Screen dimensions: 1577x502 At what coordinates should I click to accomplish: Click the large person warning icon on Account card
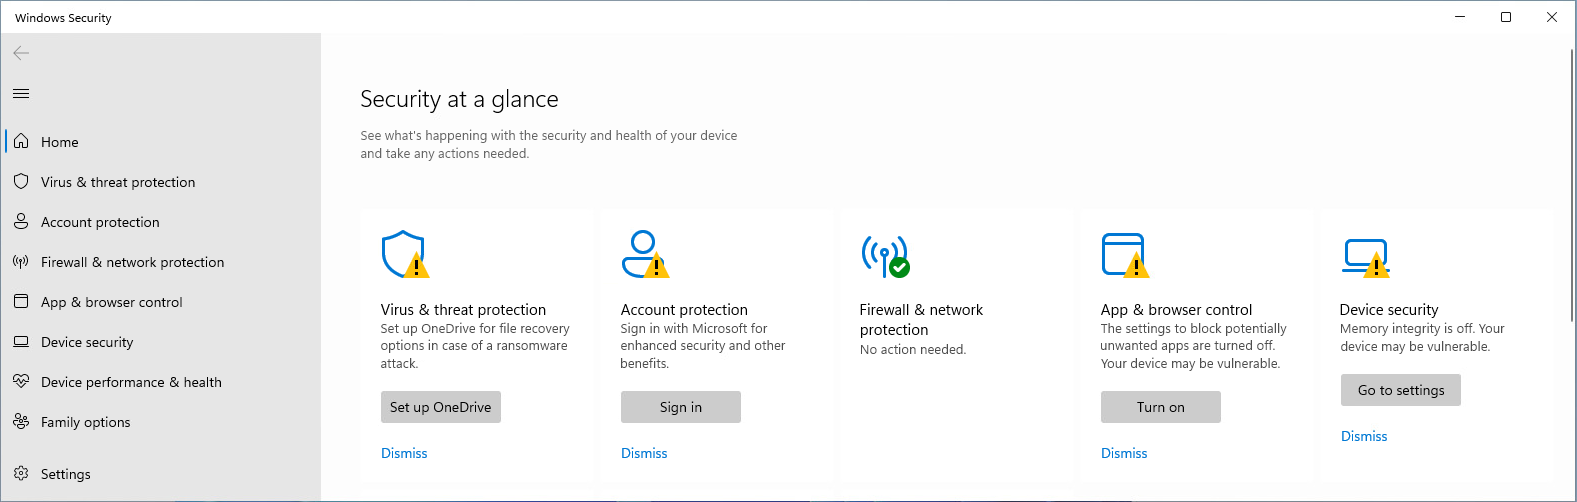645,254
